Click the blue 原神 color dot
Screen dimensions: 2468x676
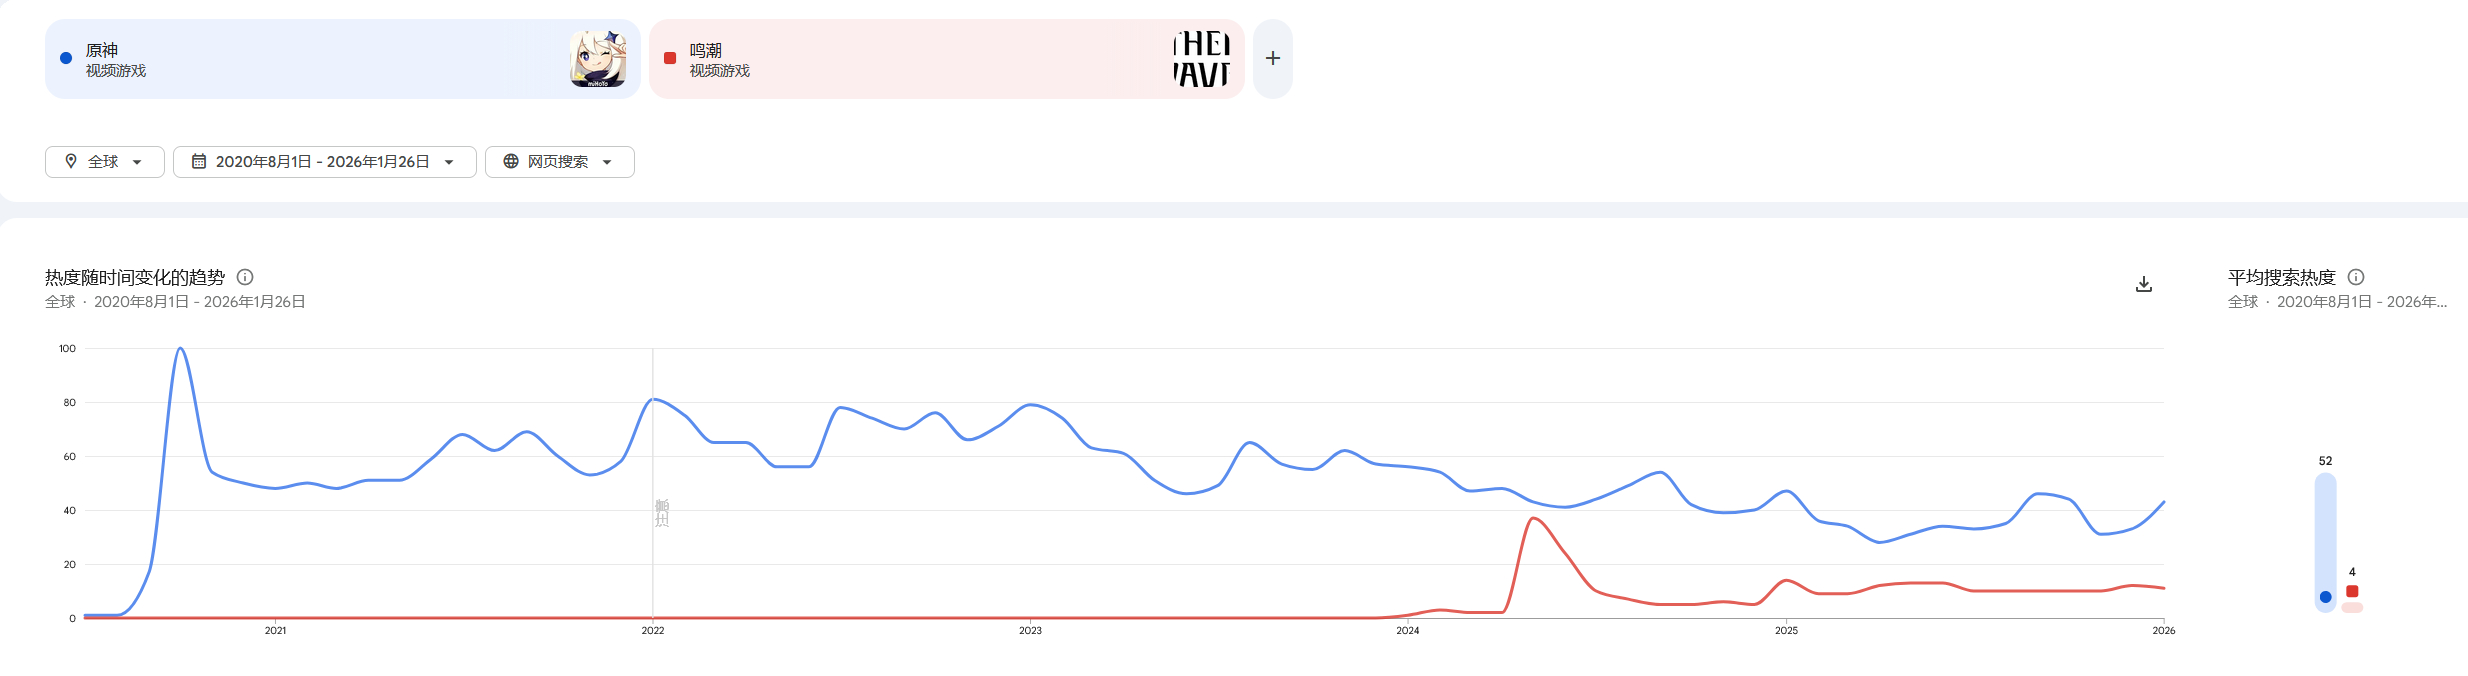pos(66,58)
